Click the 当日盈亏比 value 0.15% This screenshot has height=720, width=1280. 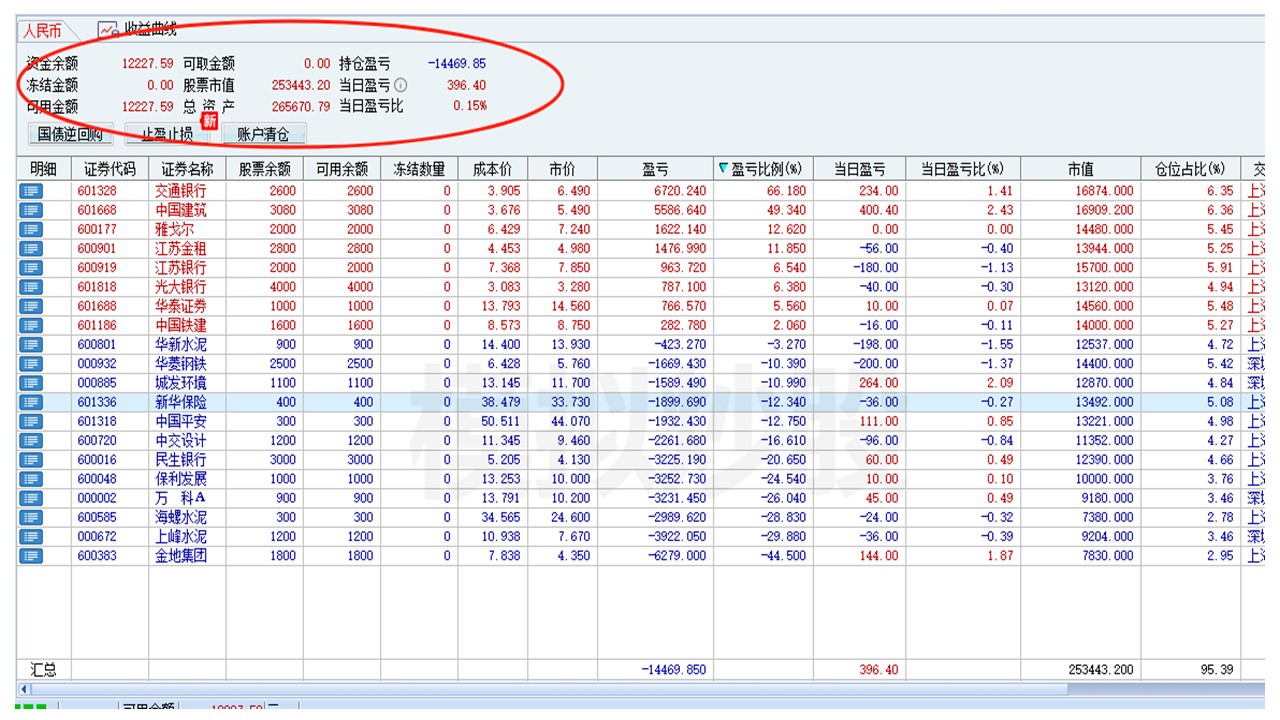pos(469,106)
